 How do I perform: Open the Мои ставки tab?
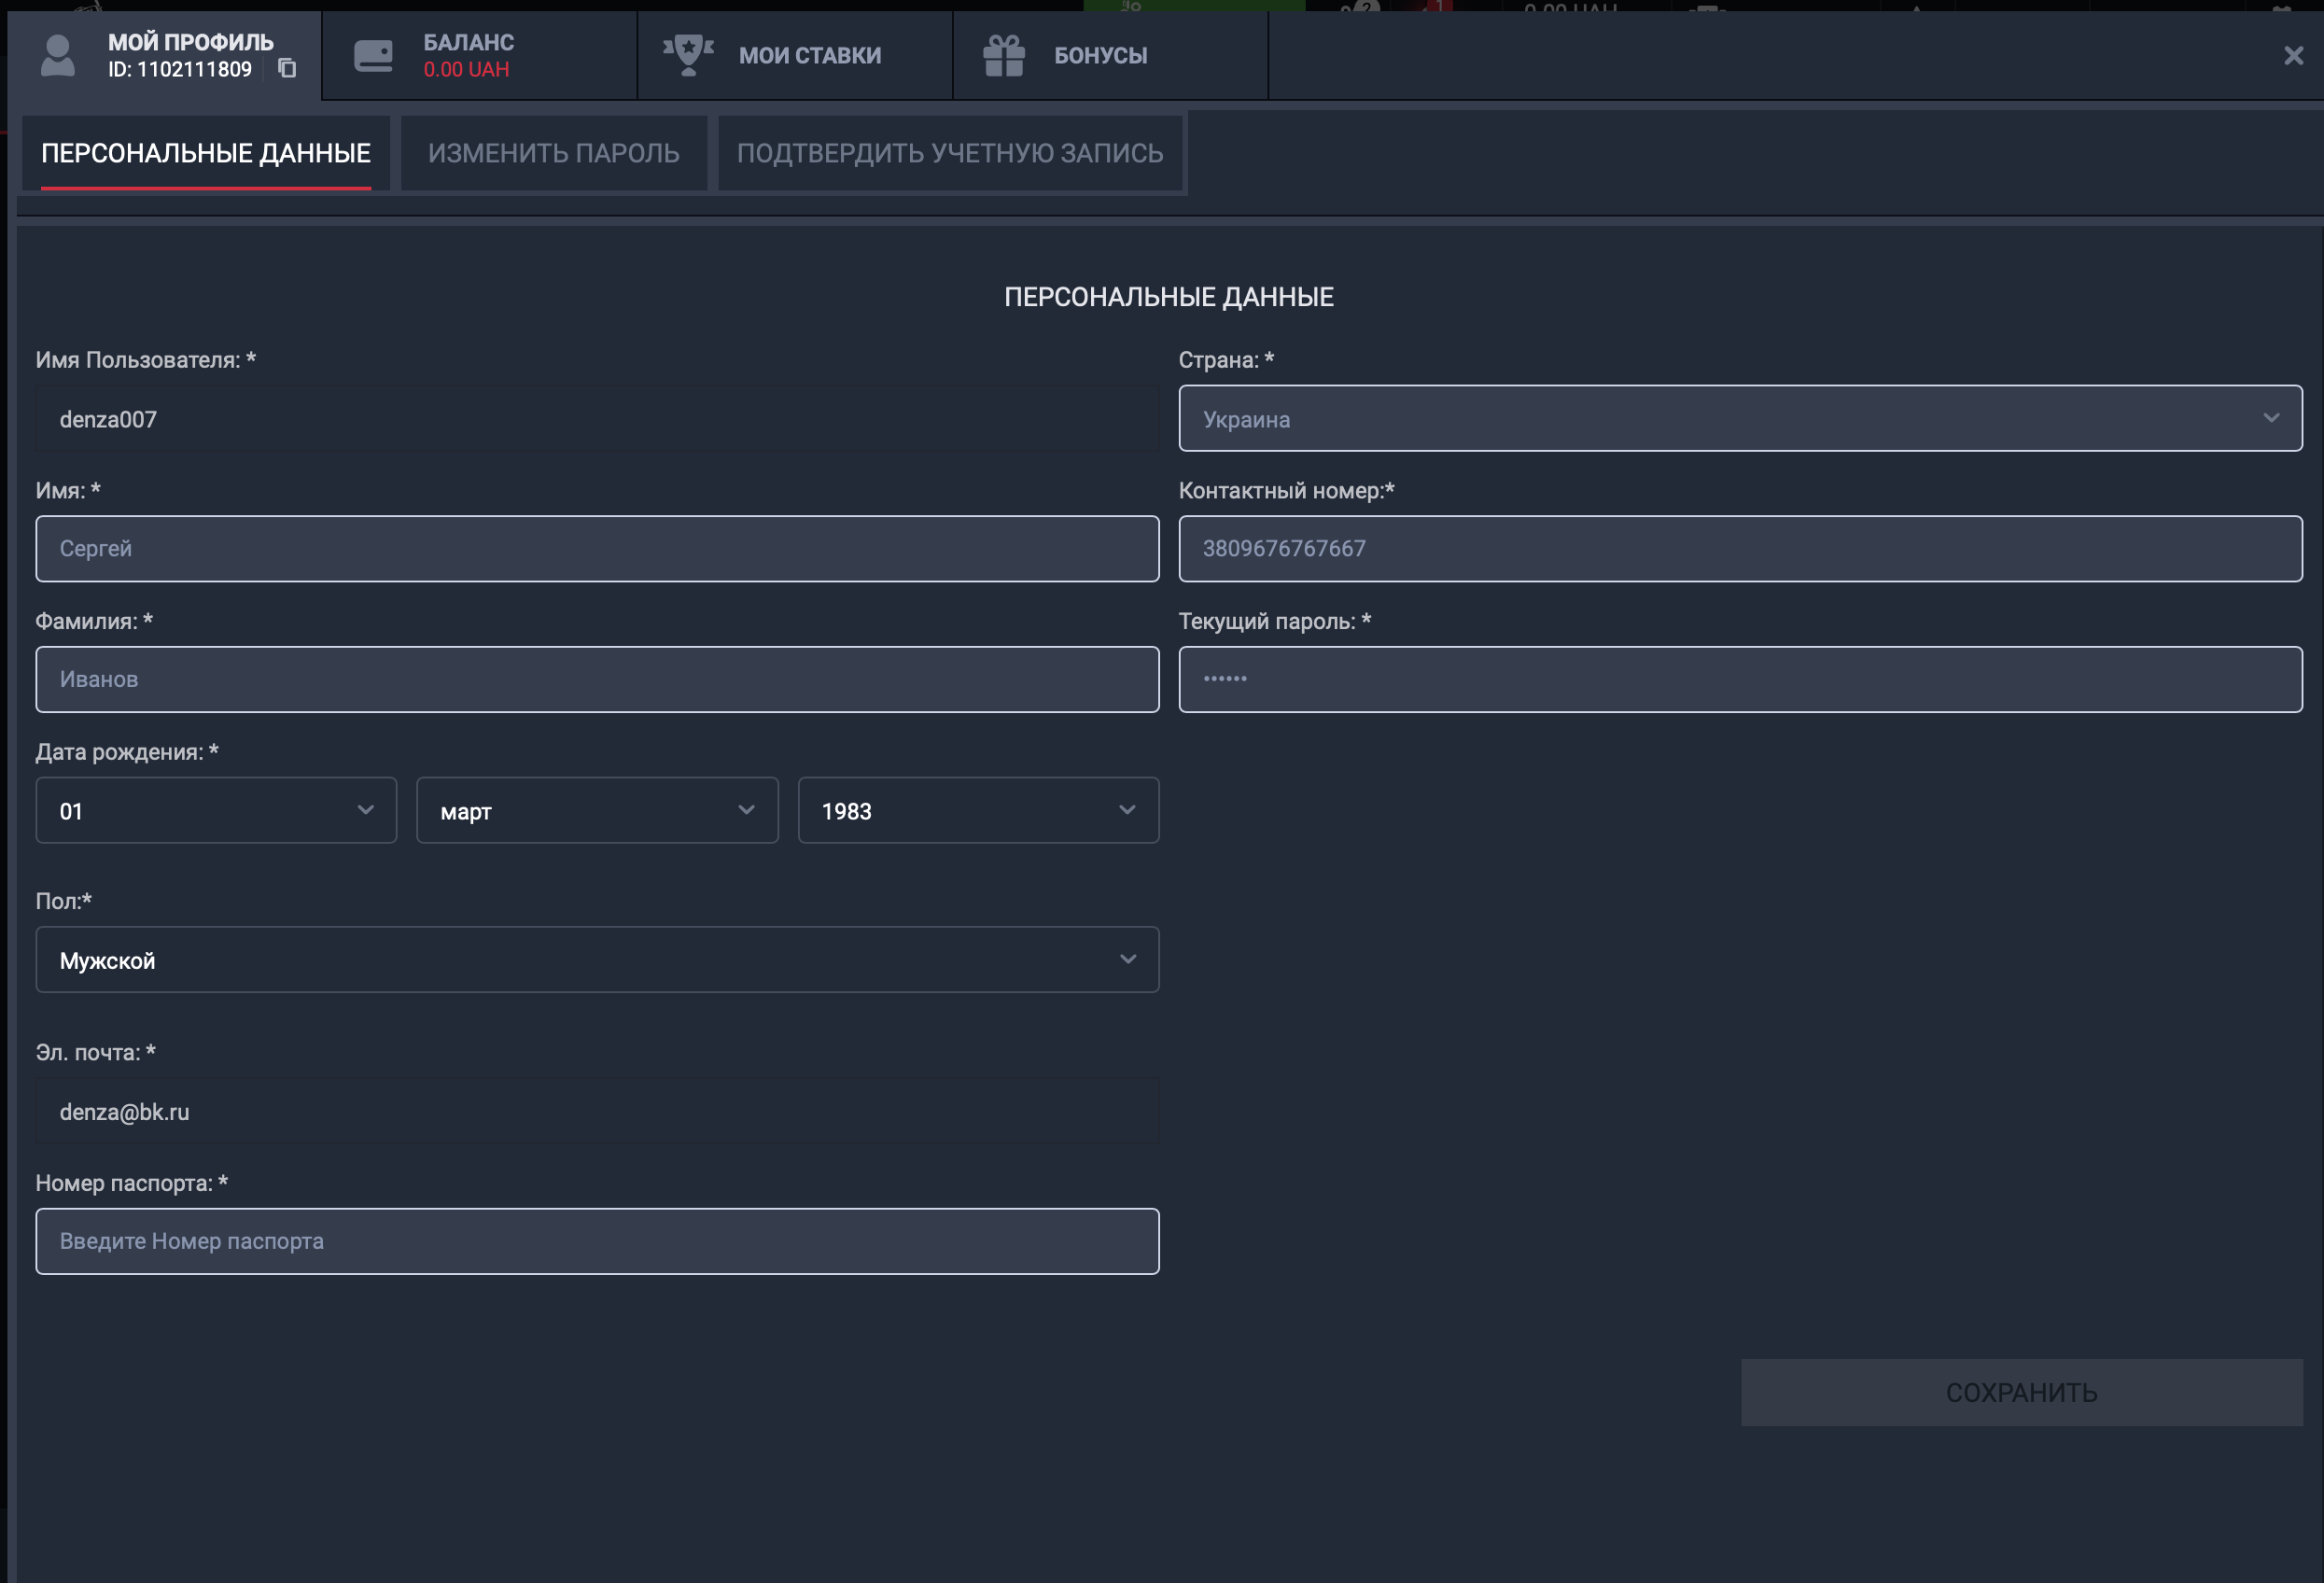click(x=795, y=56)
